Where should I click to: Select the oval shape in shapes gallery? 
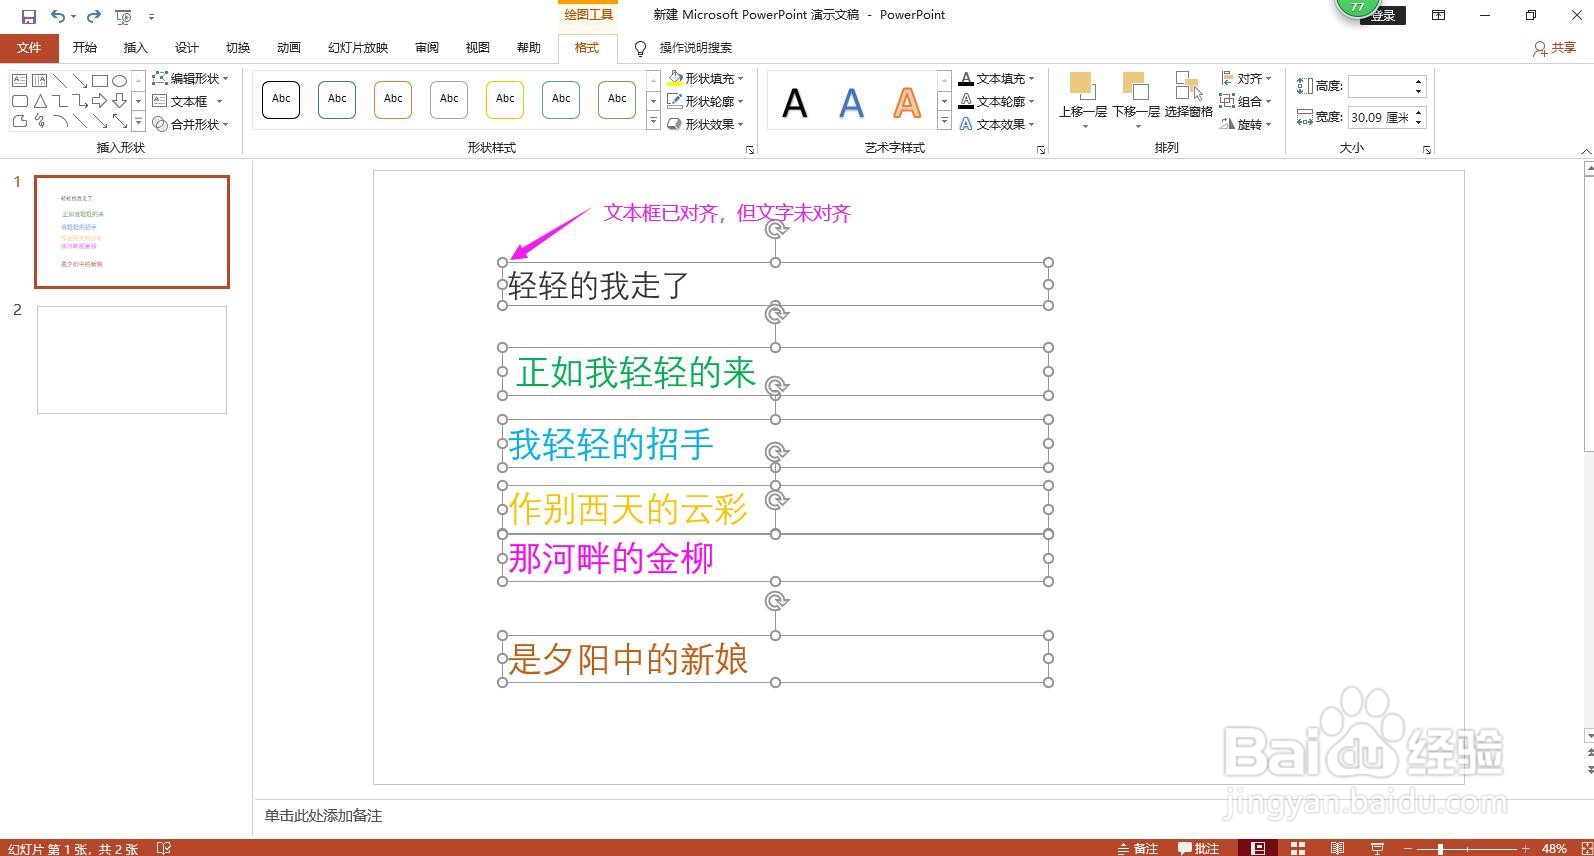120,81
